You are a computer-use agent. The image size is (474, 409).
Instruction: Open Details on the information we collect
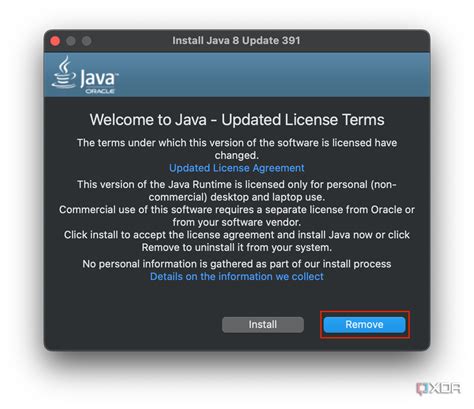click(237, 277)
